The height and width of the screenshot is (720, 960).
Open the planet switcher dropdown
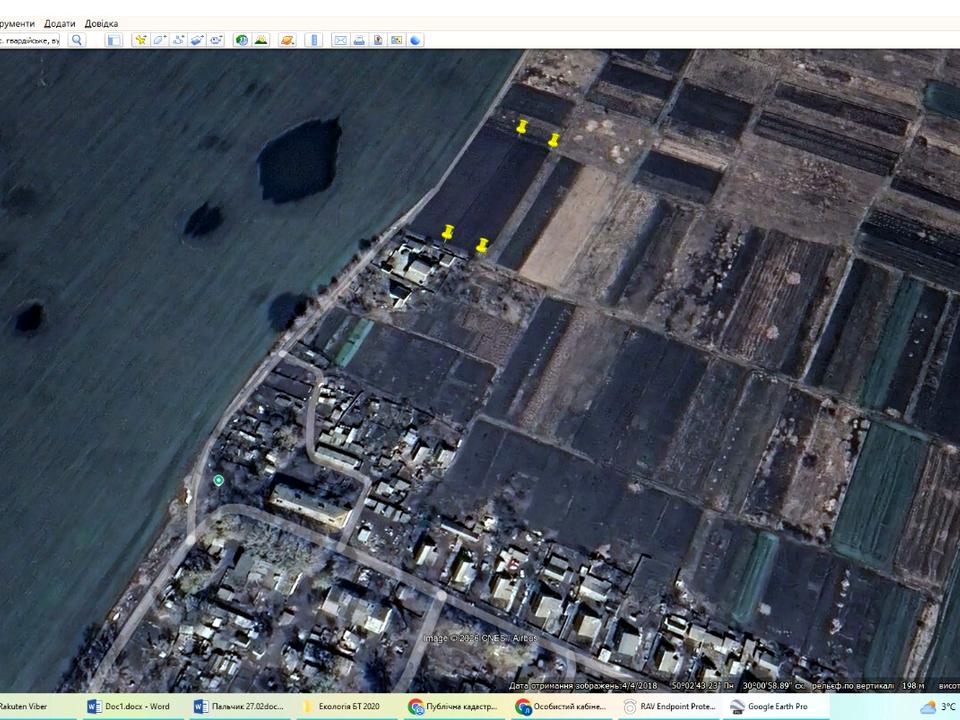[287, 40]
